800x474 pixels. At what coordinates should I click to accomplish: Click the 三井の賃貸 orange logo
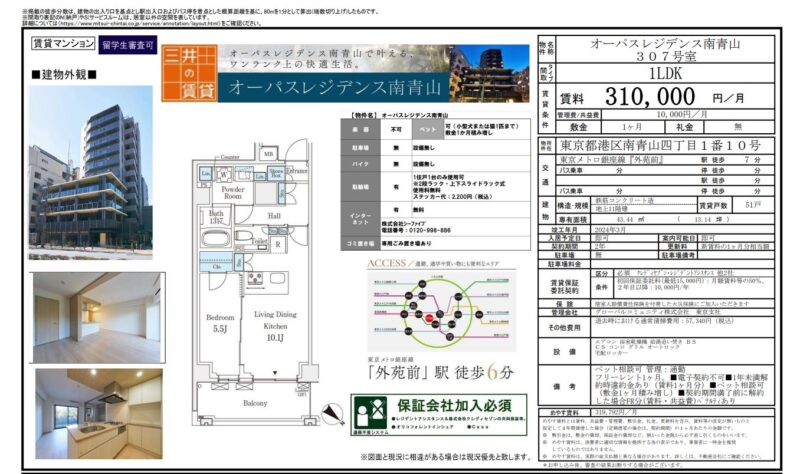coord(189,73)
